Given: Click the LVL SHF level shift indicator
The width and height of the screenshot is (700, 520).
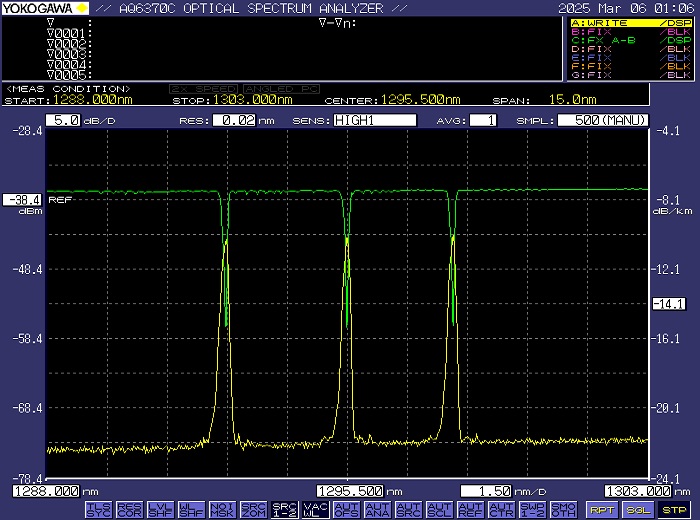Looking at the screenshot, I should tap(161, 509).
